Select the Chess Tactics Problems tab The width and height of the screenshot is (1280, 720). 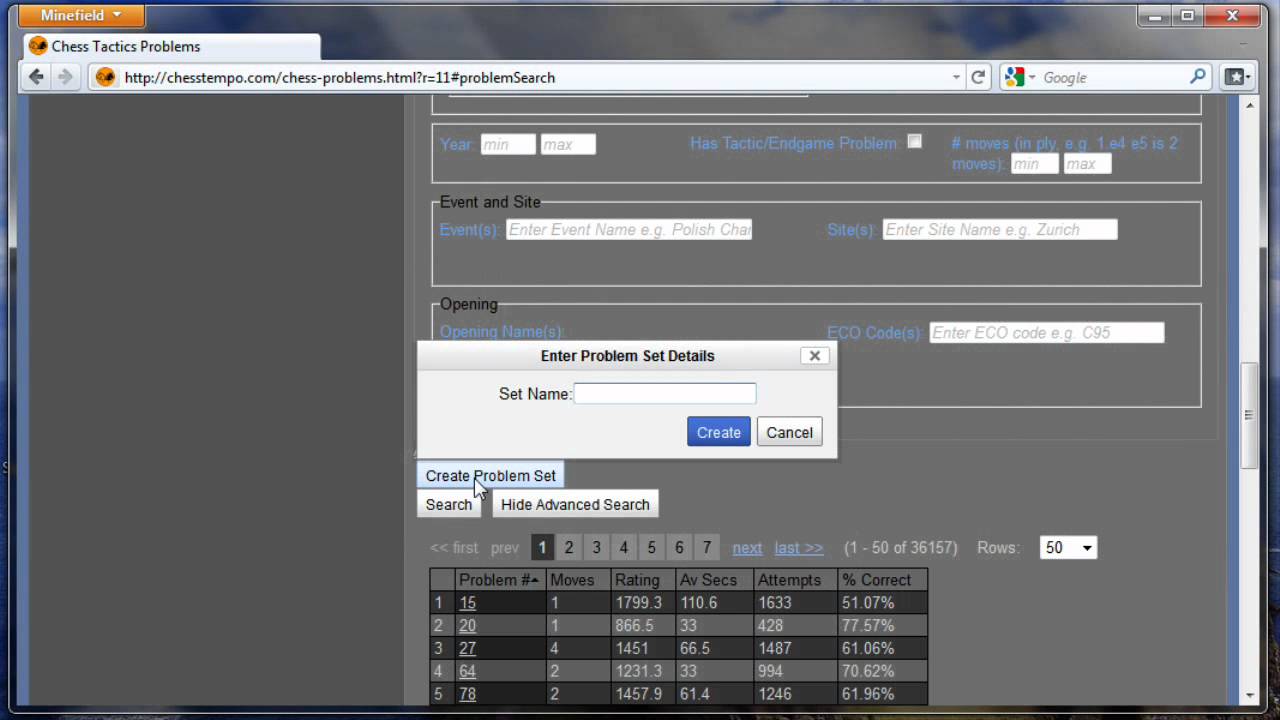click(x=172, y=46)
